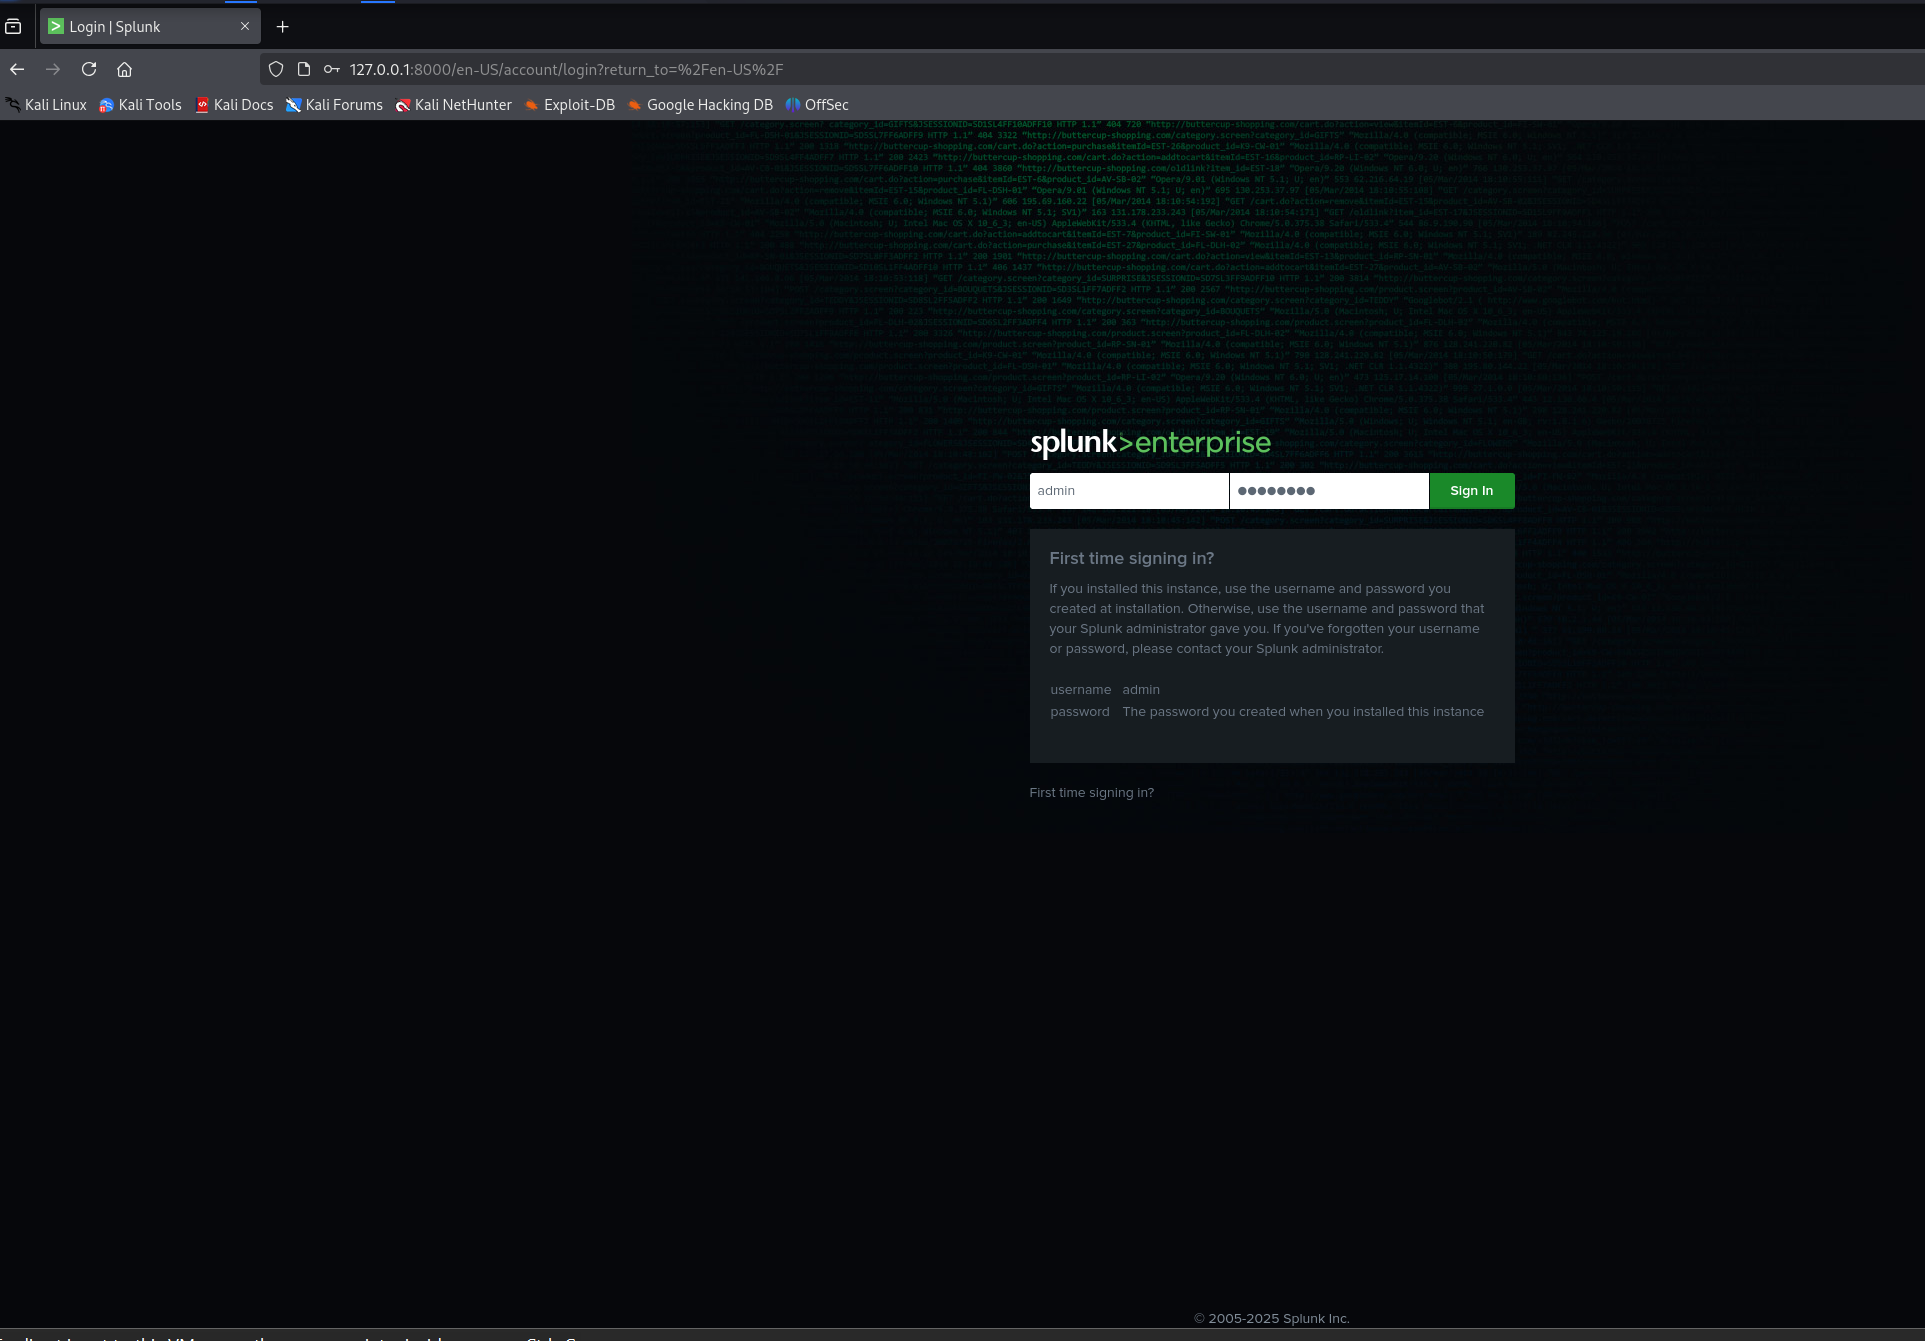
Task: Click the back navigation arrow
Action: [17, 69]
